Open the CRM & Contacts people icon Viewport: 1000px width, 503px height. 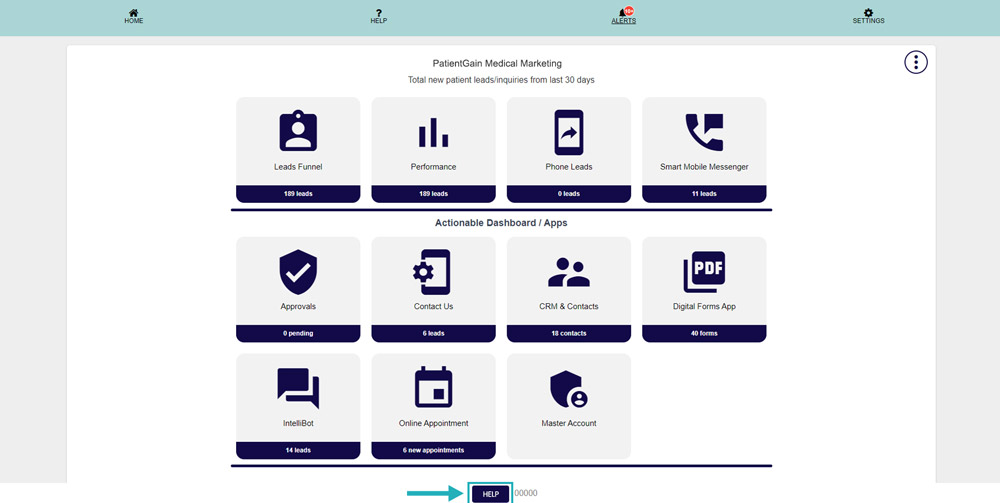tap(569, 272)
